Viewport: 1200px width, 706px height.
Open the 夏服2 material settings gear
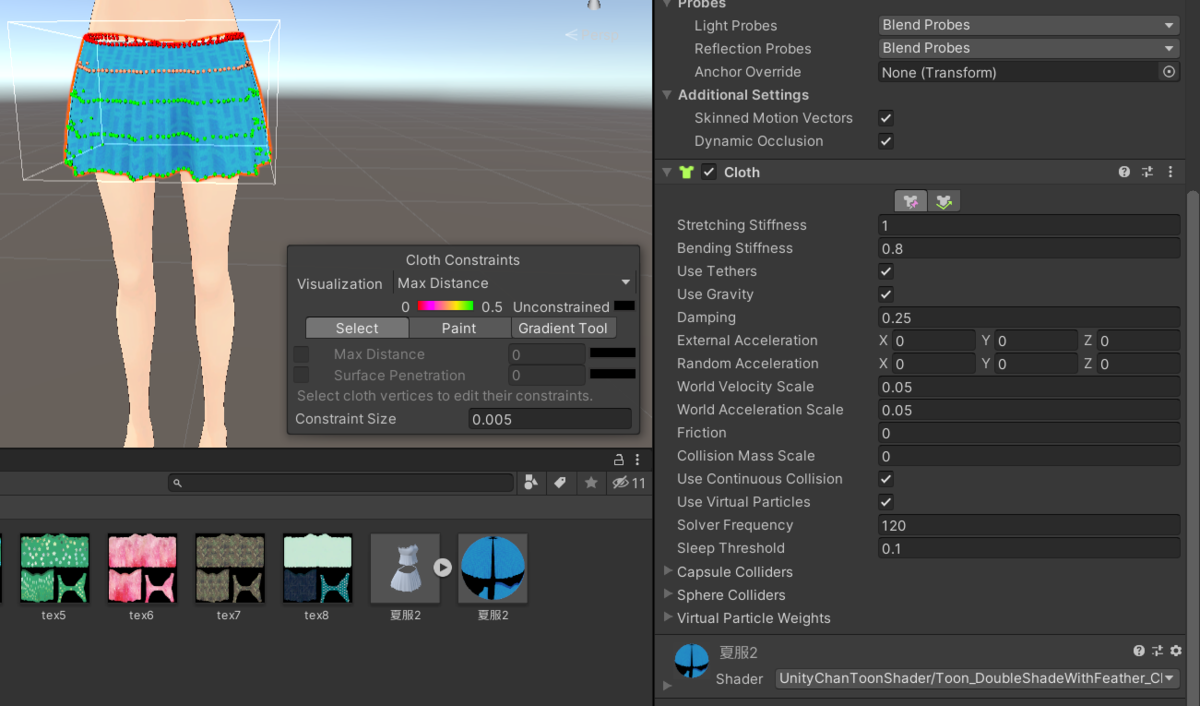(x=1176, y=651)
